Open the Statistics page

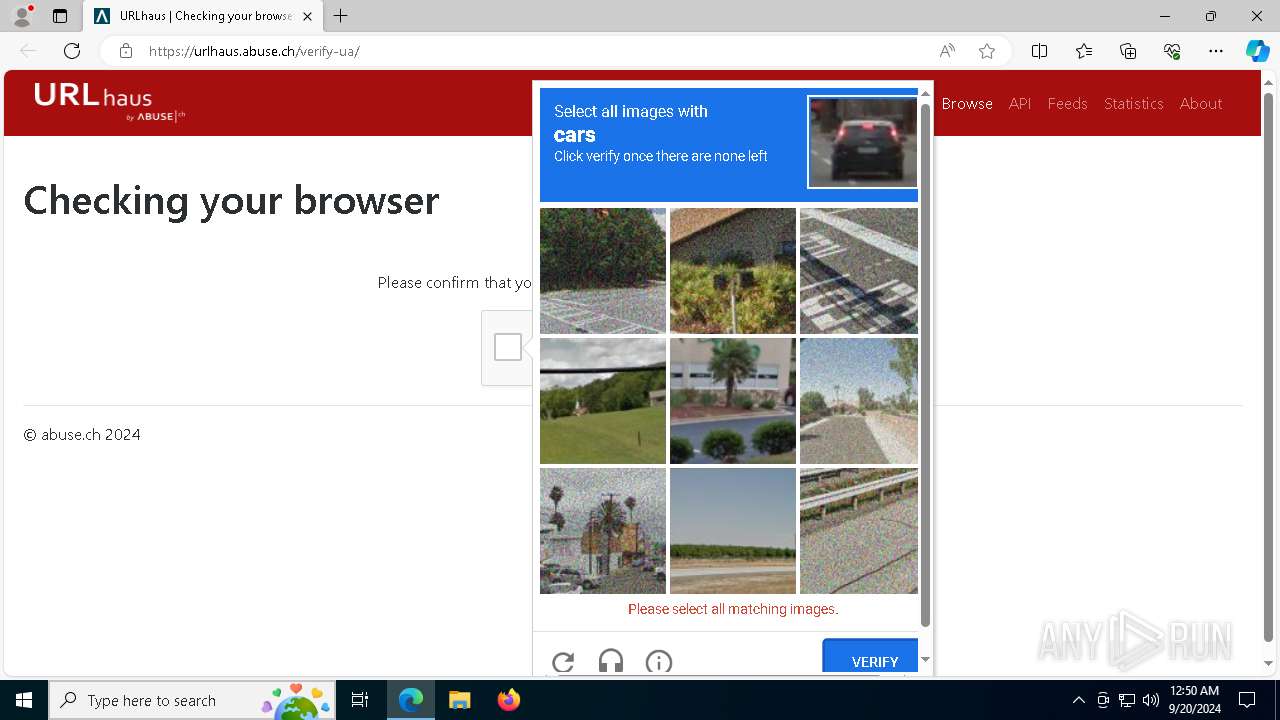point(1133,103)
